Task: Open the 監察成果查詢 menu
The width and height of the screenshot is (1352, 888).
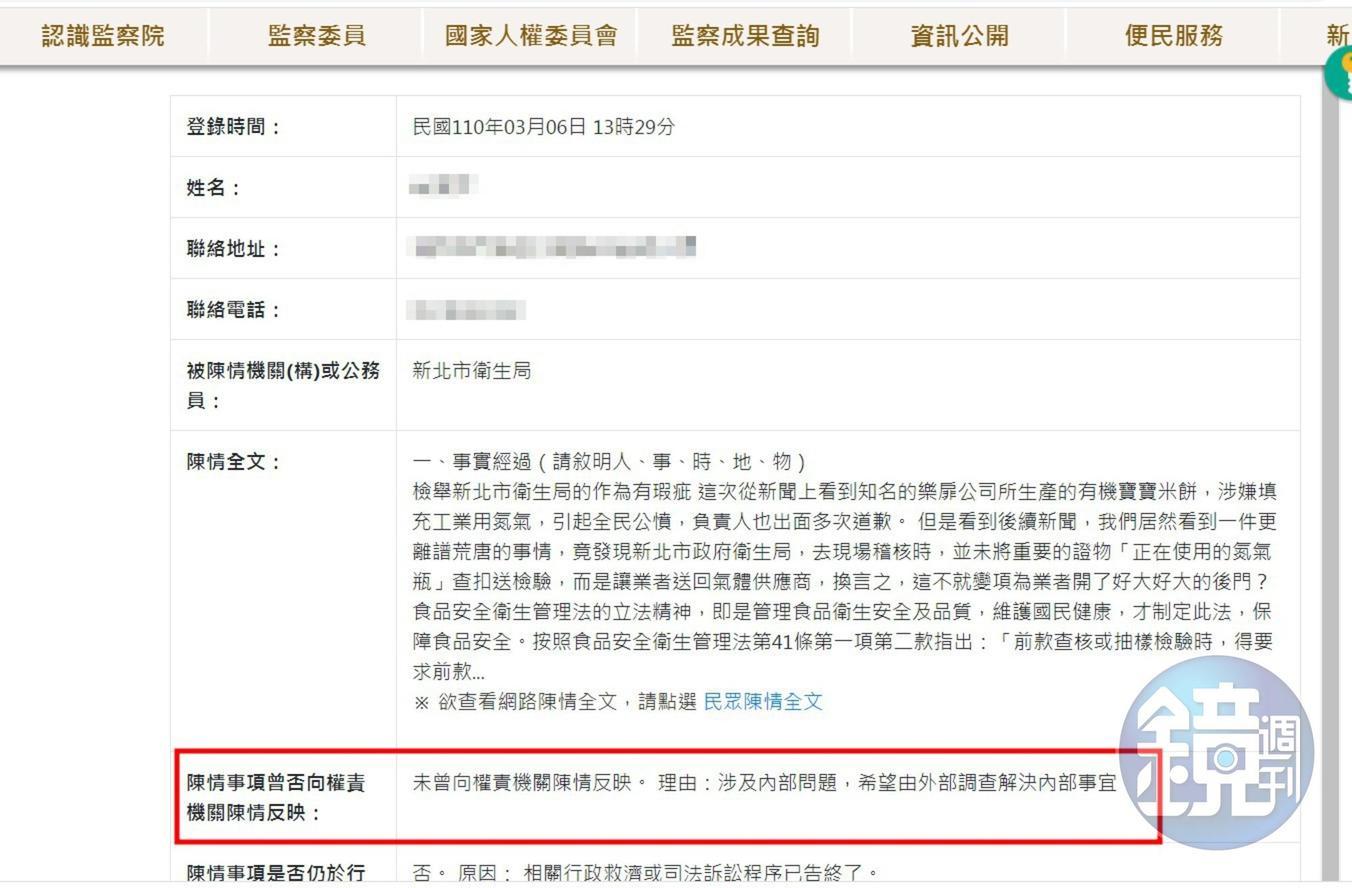Action: (x=745, y=36)
